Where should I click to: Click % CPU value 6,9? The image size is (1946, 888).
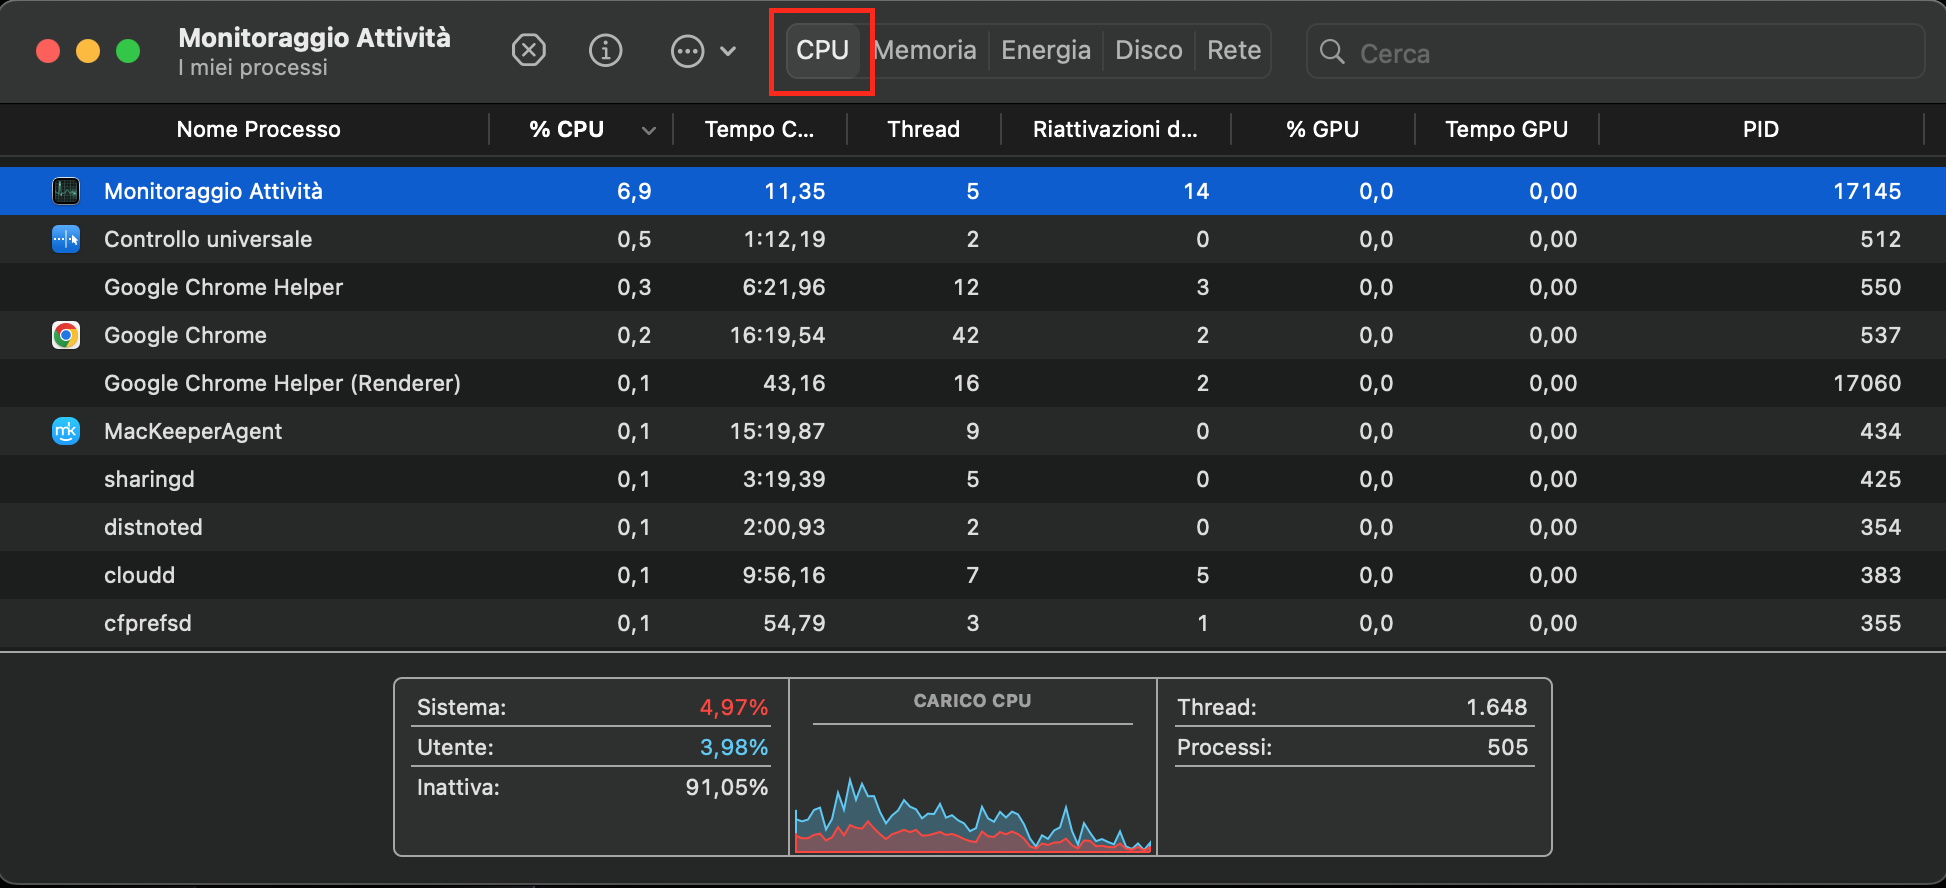634,191
